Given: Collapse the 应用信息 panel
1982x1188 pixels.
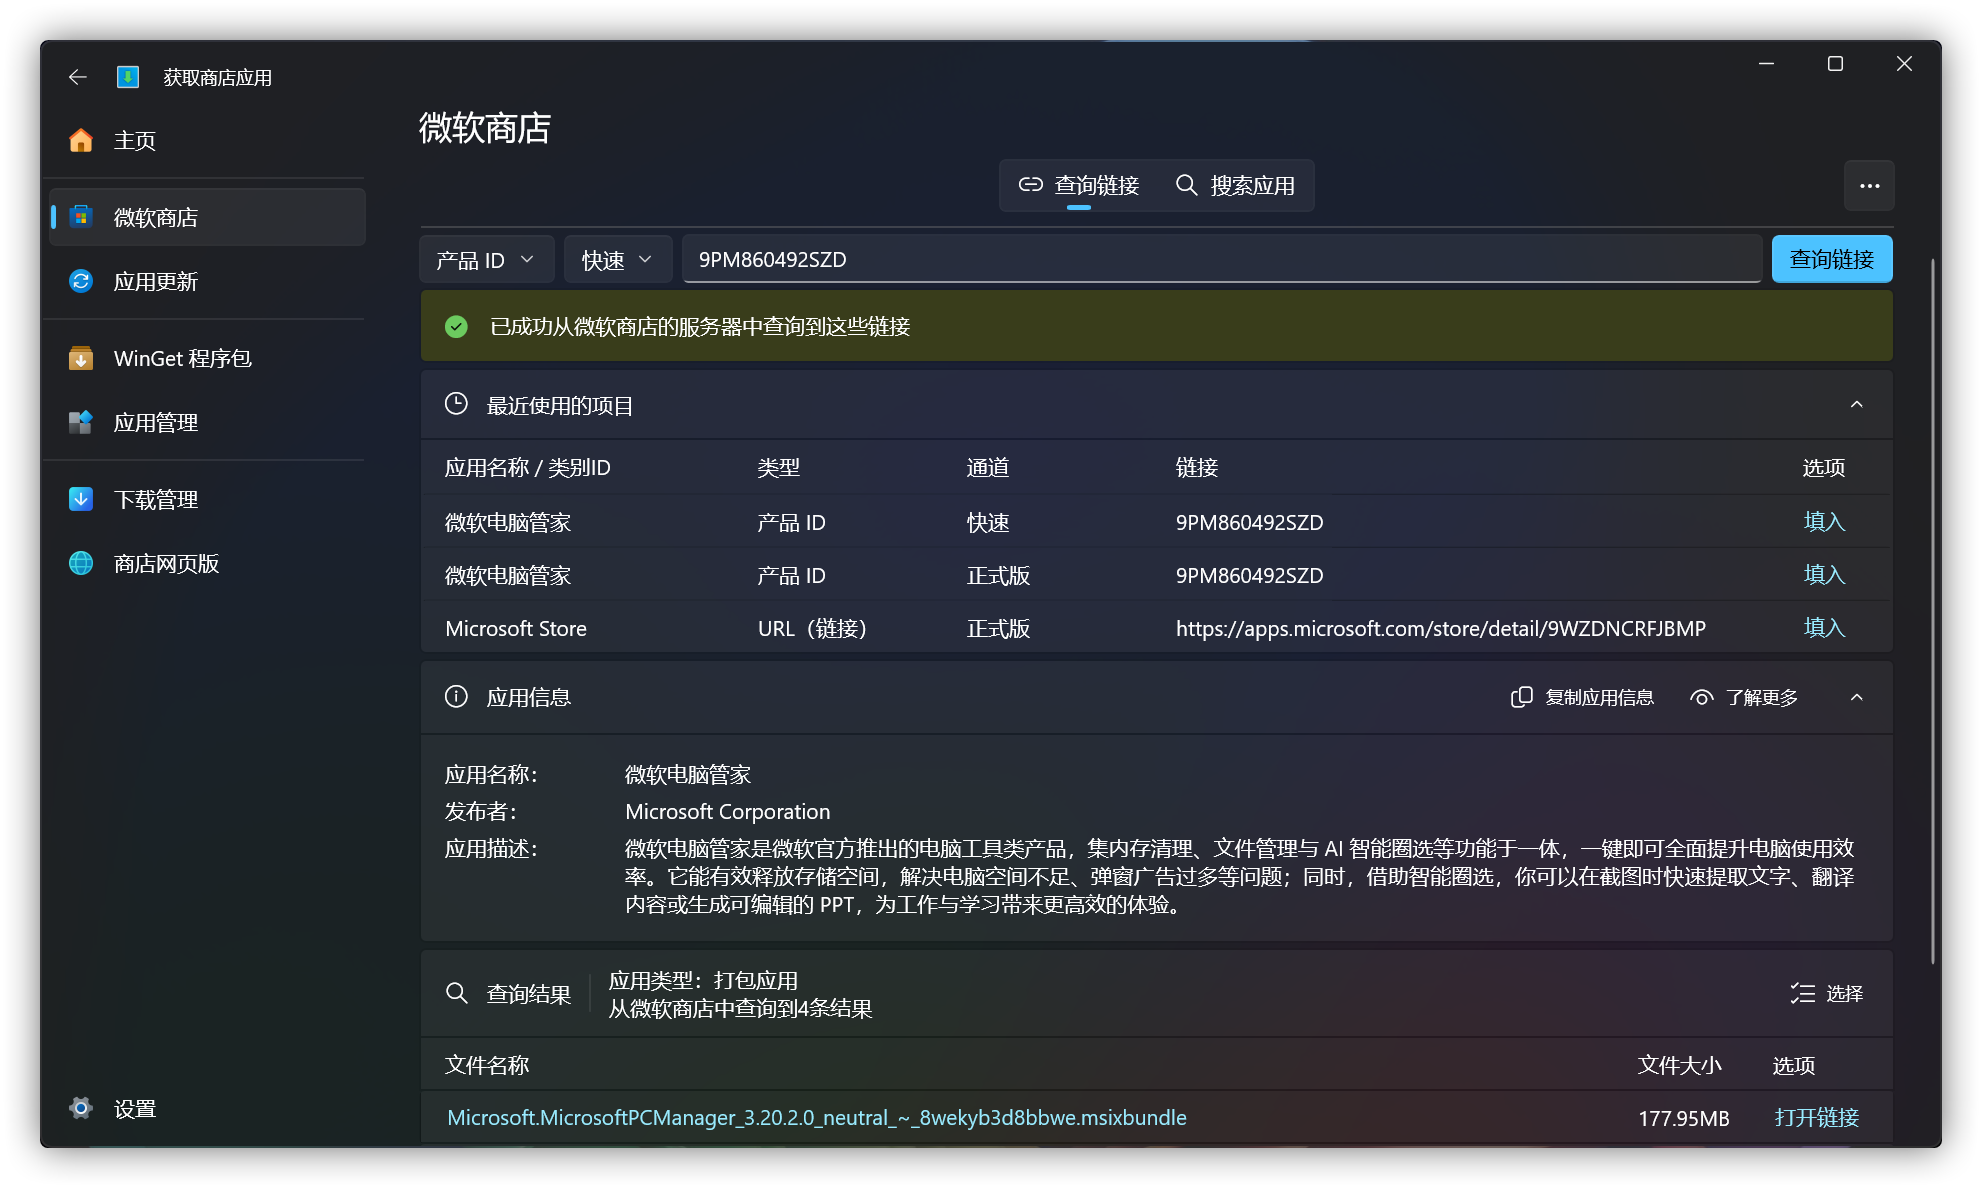Looking at the screenshot, I should [1858, 697].
